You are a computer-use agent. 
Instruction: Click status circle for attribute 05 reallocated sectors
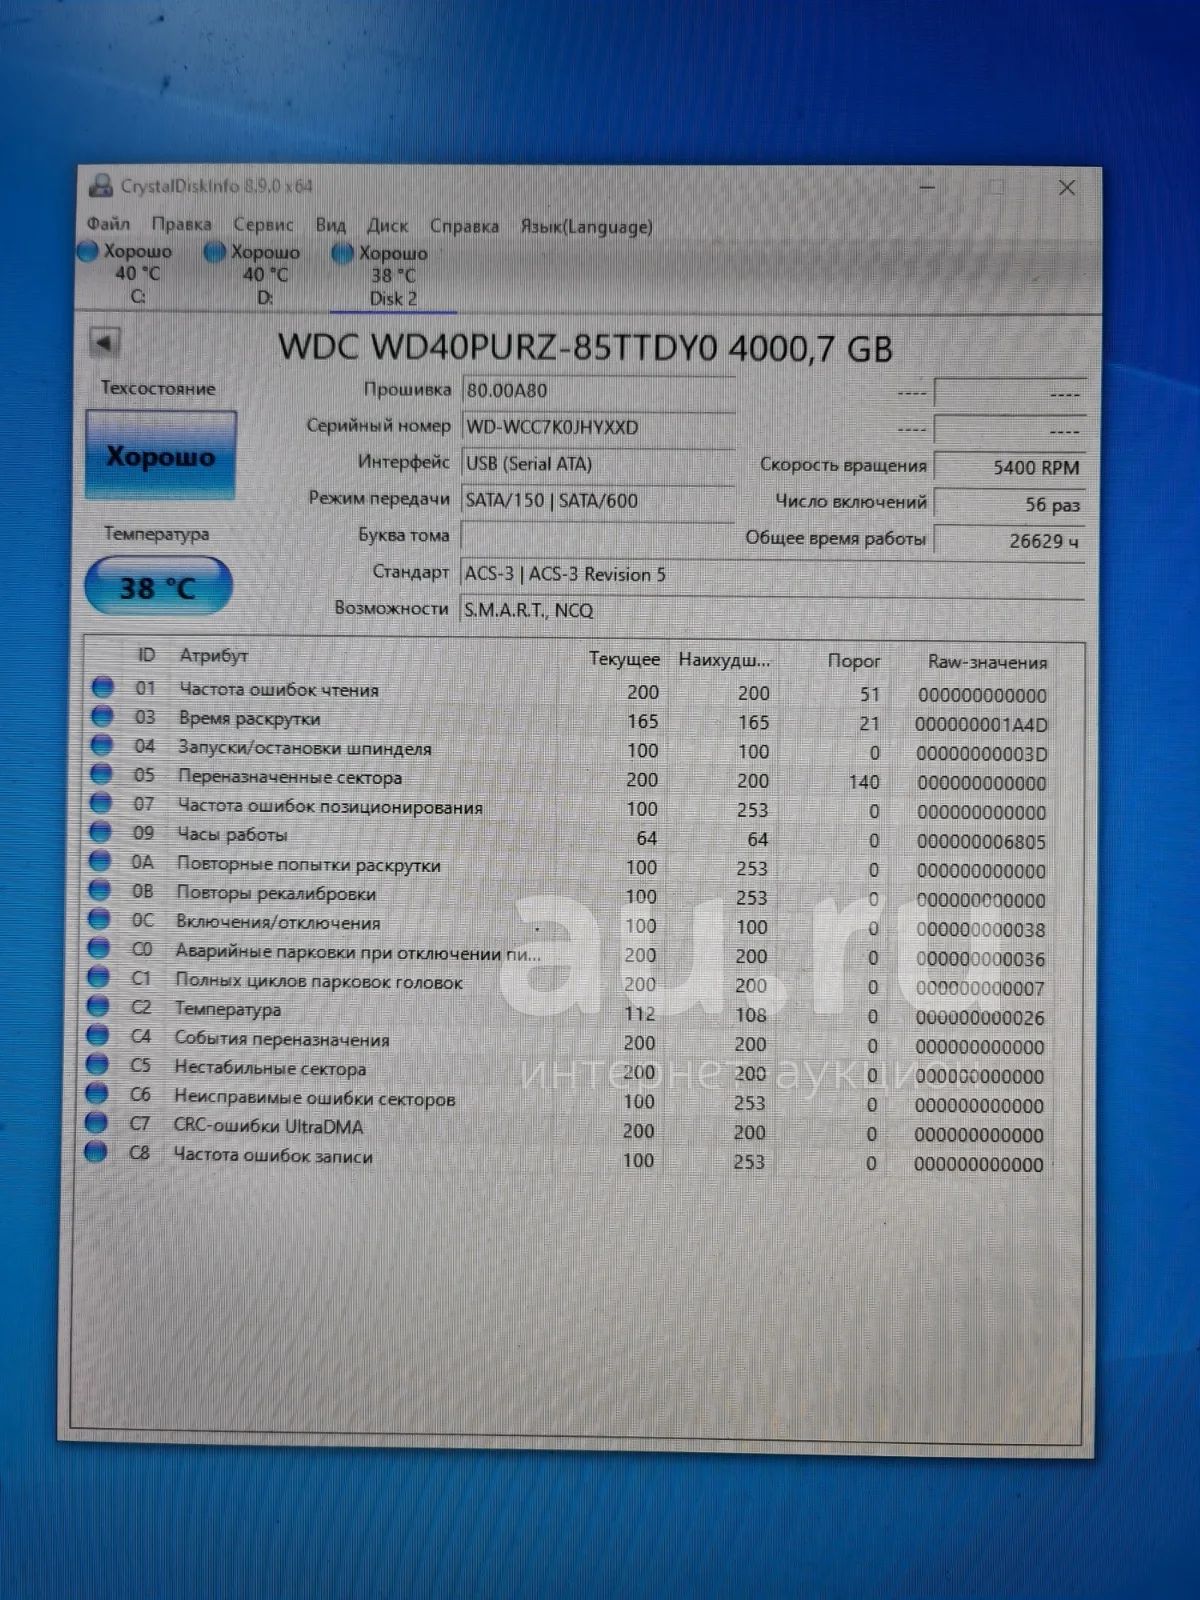pyautogui.click(x=101, y=774)
